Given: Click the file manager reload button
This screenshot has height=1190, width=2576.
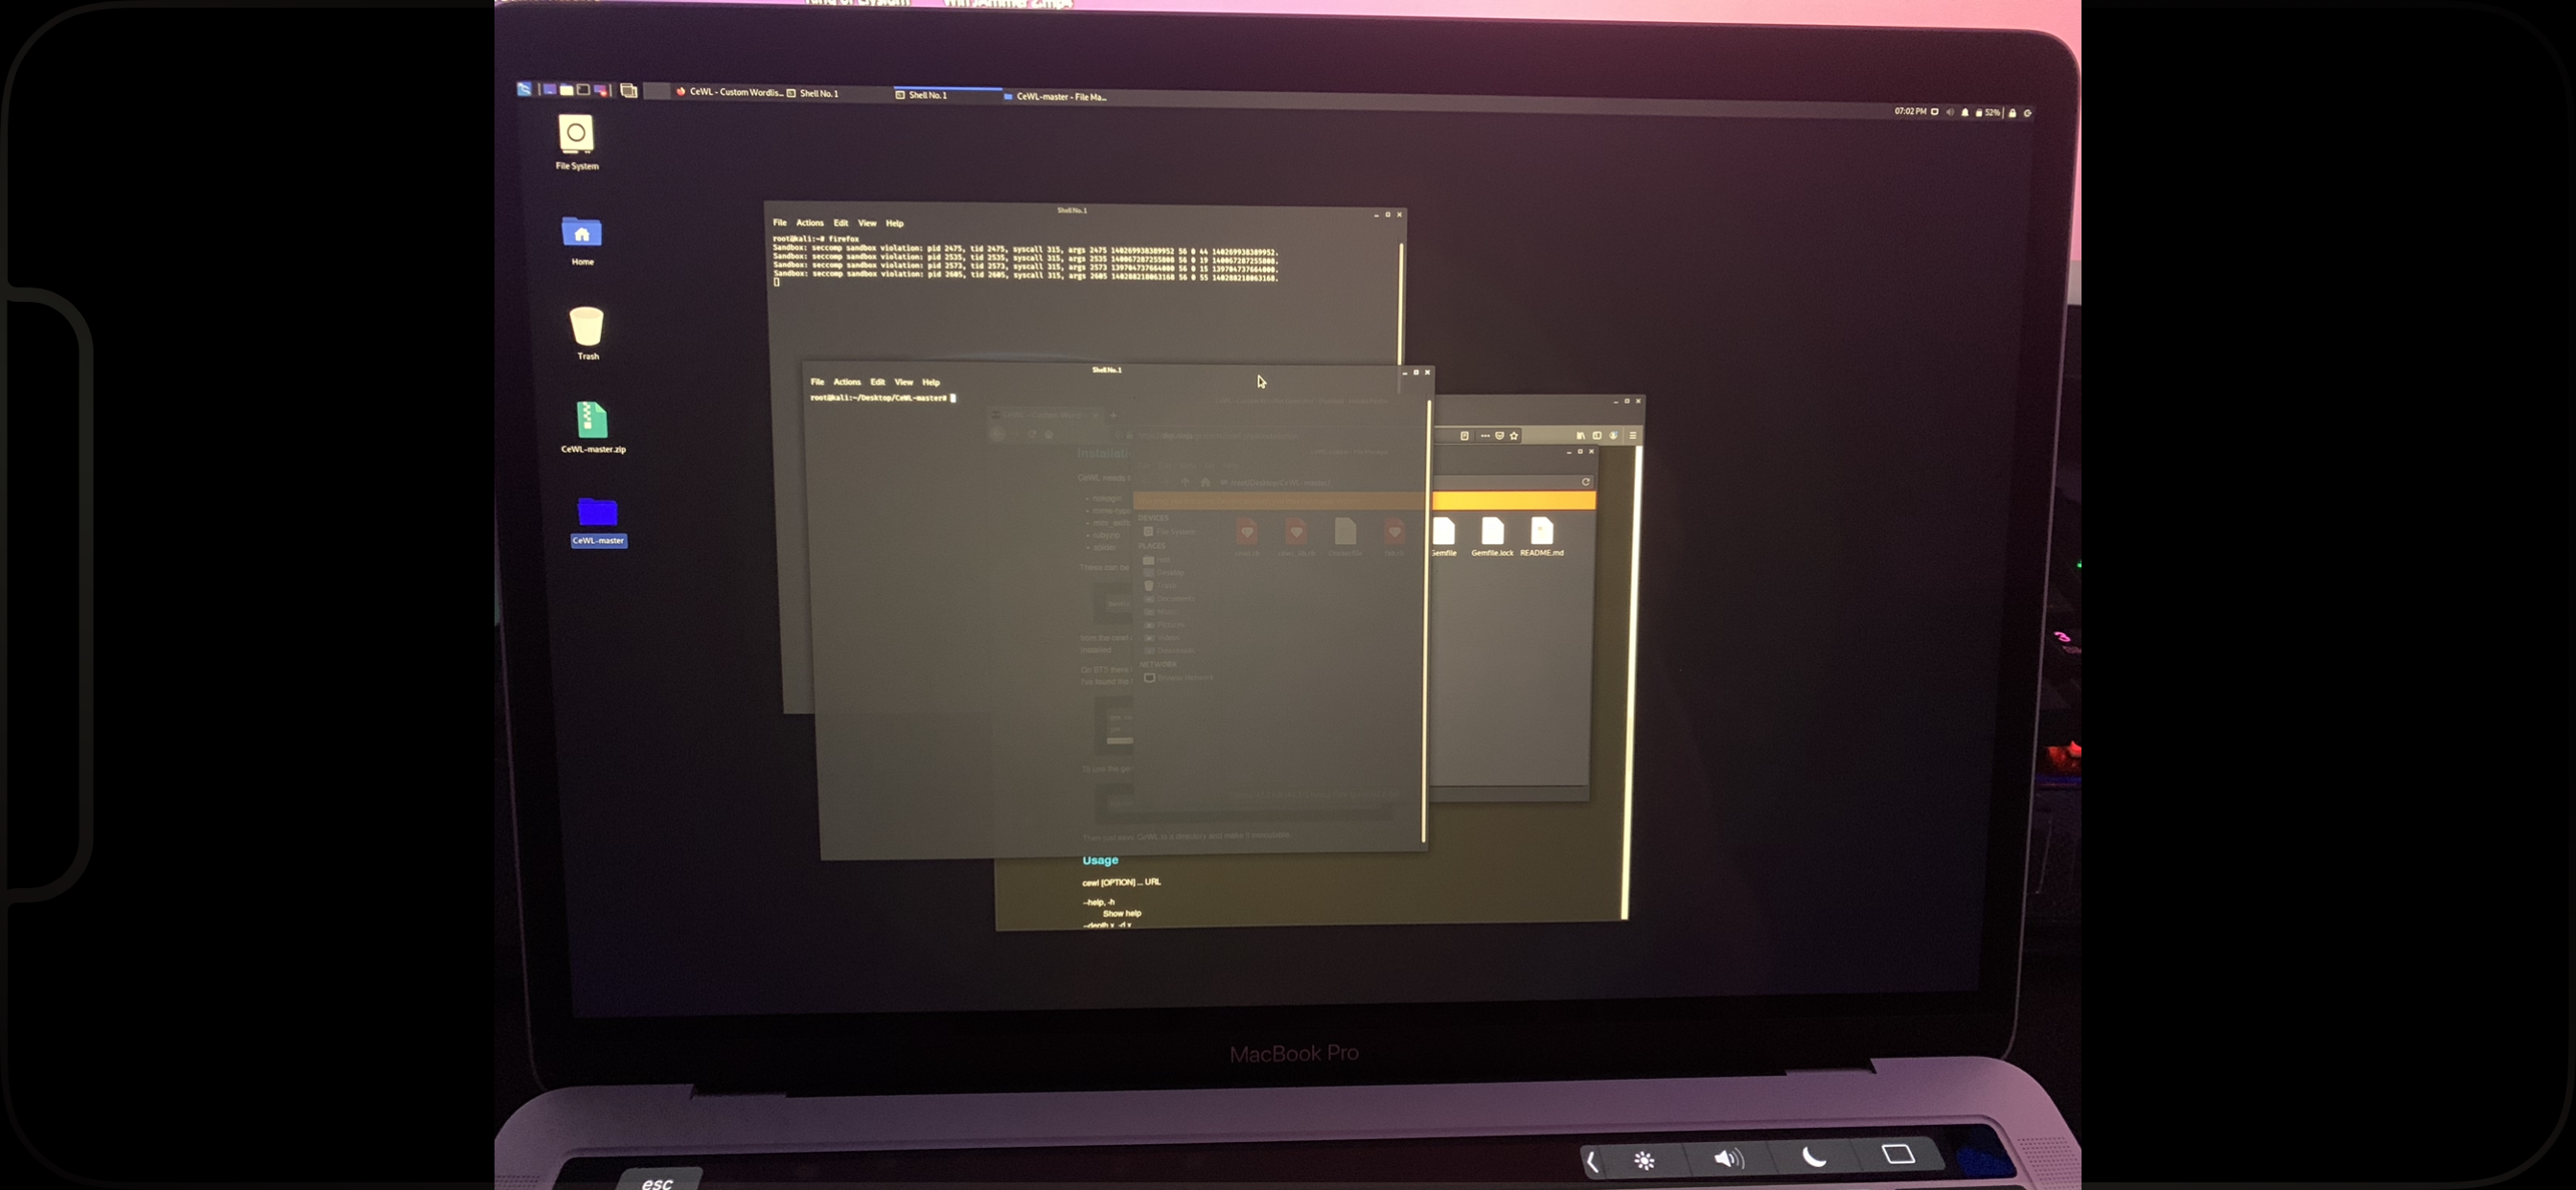Looking at the screenshot, I should pos(1585,482).
